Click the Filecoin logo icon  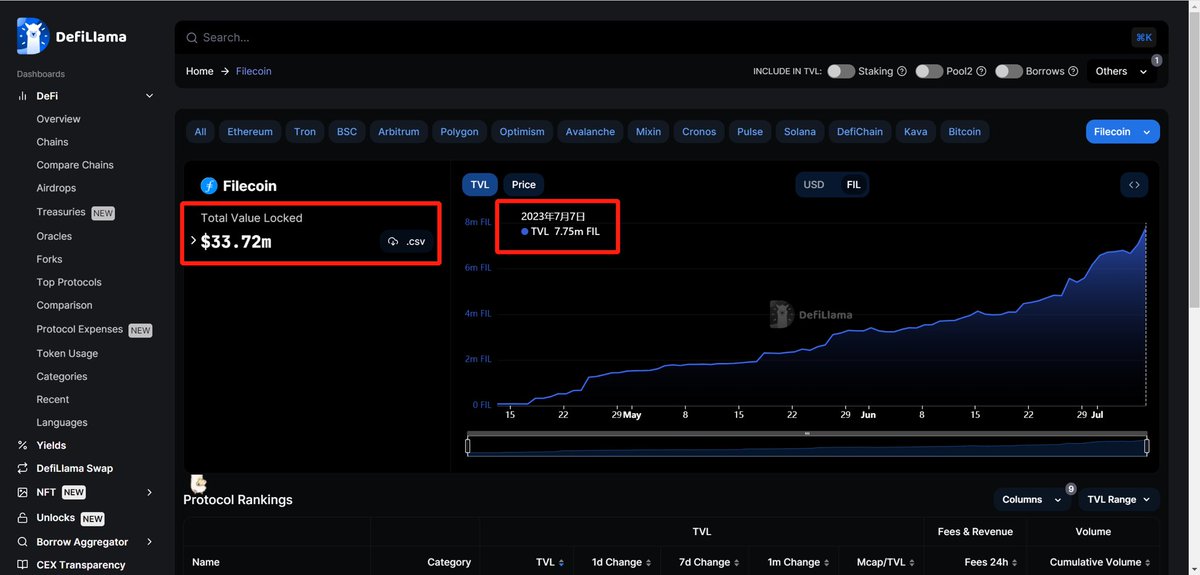point(209,186)
